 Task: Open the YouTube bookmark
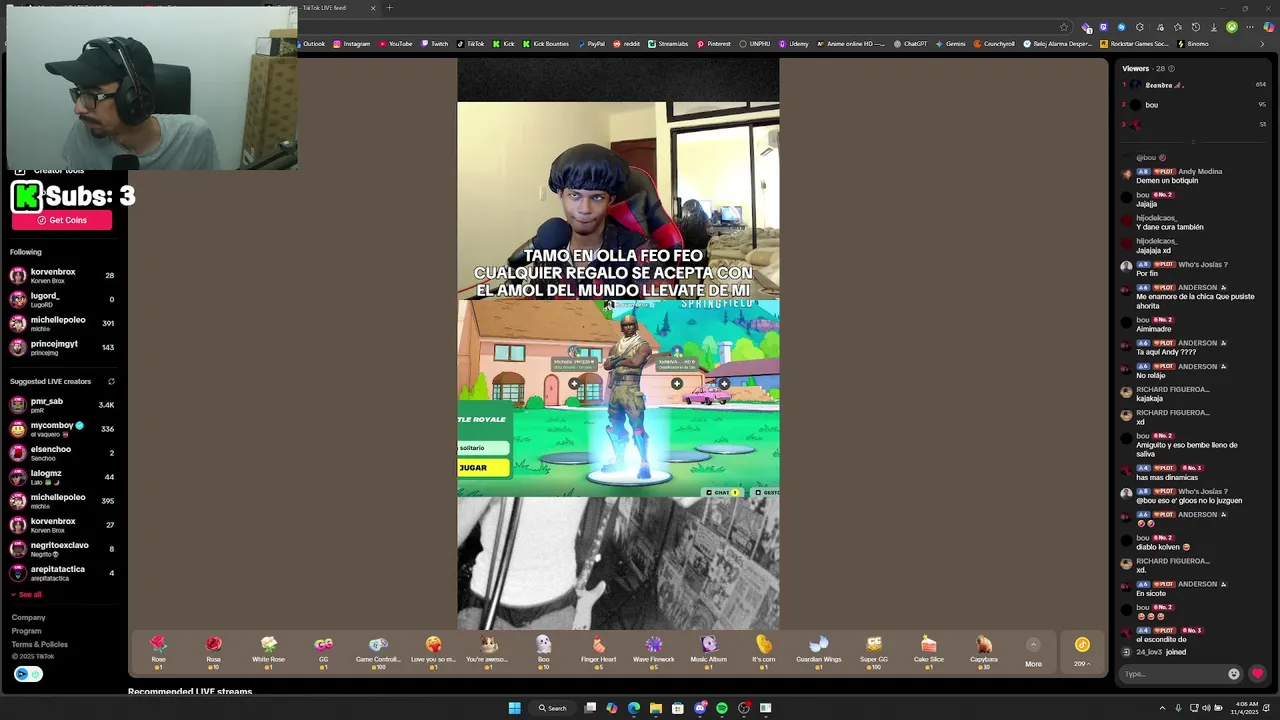tap(395, 44)
